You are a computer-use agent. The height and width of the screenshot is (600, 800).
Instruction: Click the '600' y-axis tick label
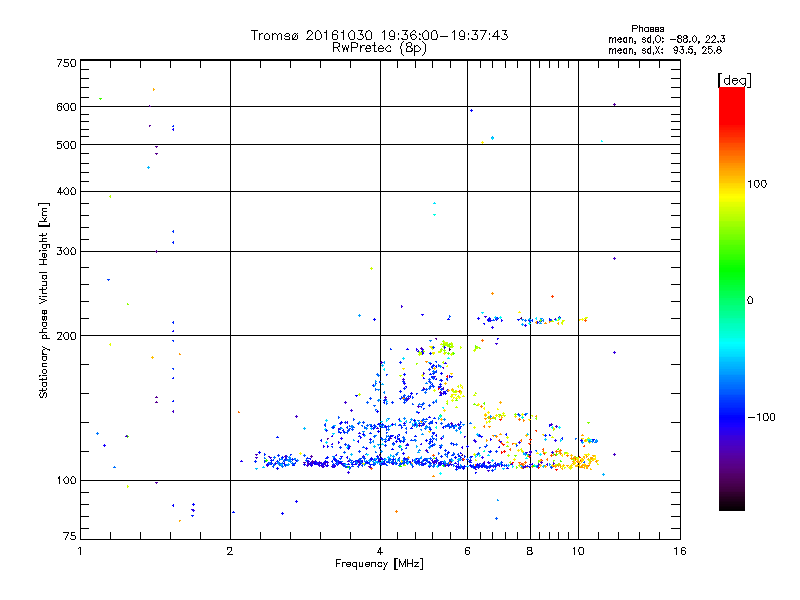pos(66,107)
